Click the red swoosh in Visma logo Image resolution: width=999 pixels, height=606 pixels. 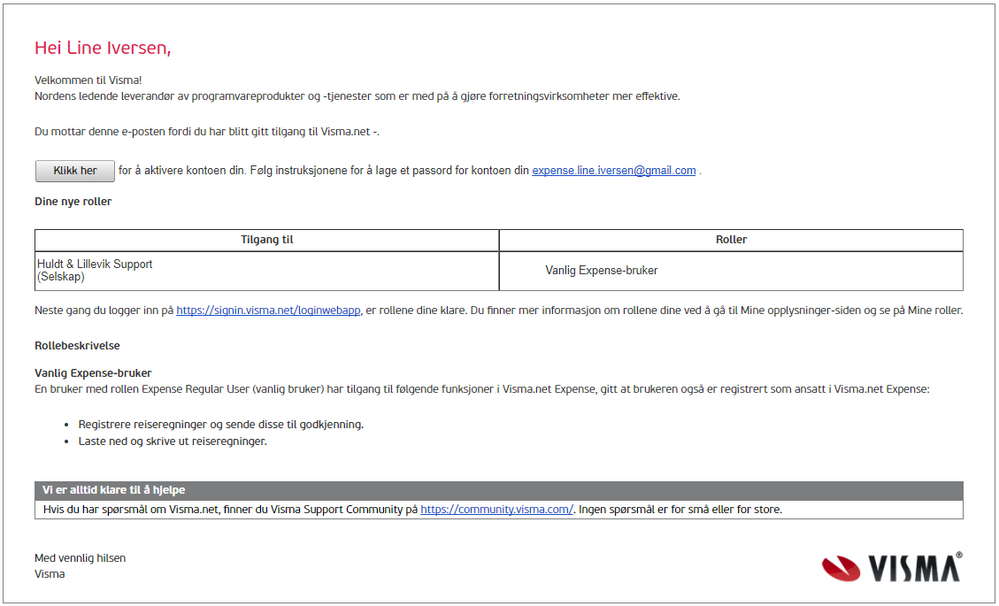click(841, 569)
